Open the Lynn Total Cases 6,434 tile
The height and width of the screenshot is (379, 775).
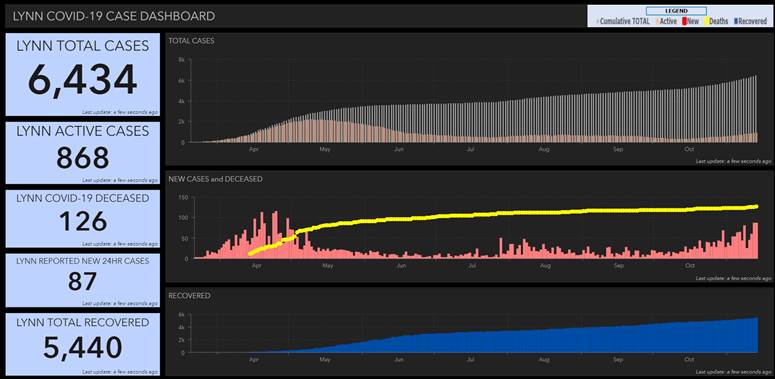83,75
